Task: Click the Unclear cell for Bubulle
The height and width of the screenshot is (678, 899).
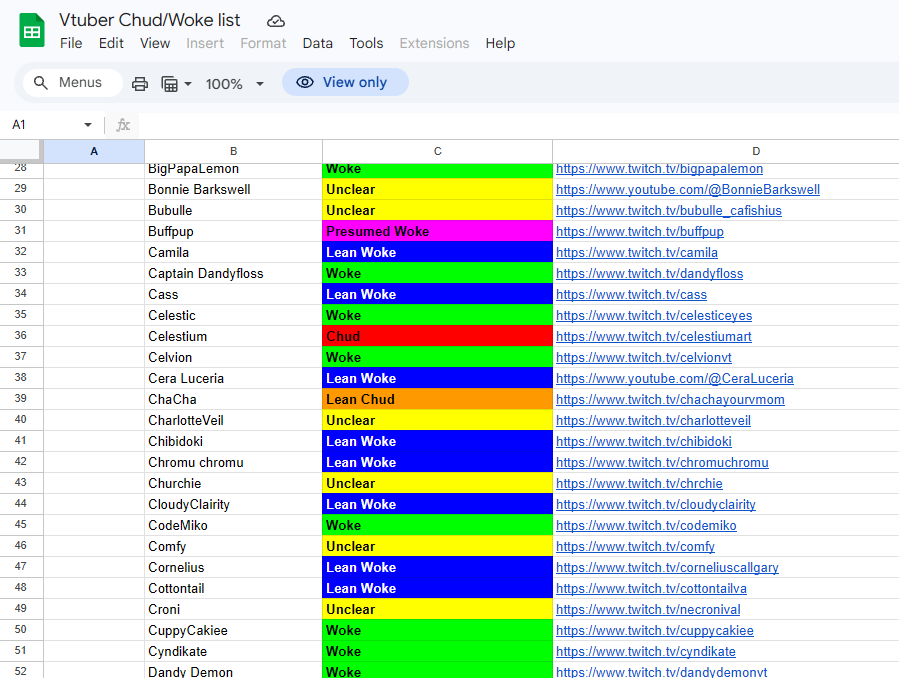Action: [437, 210]
